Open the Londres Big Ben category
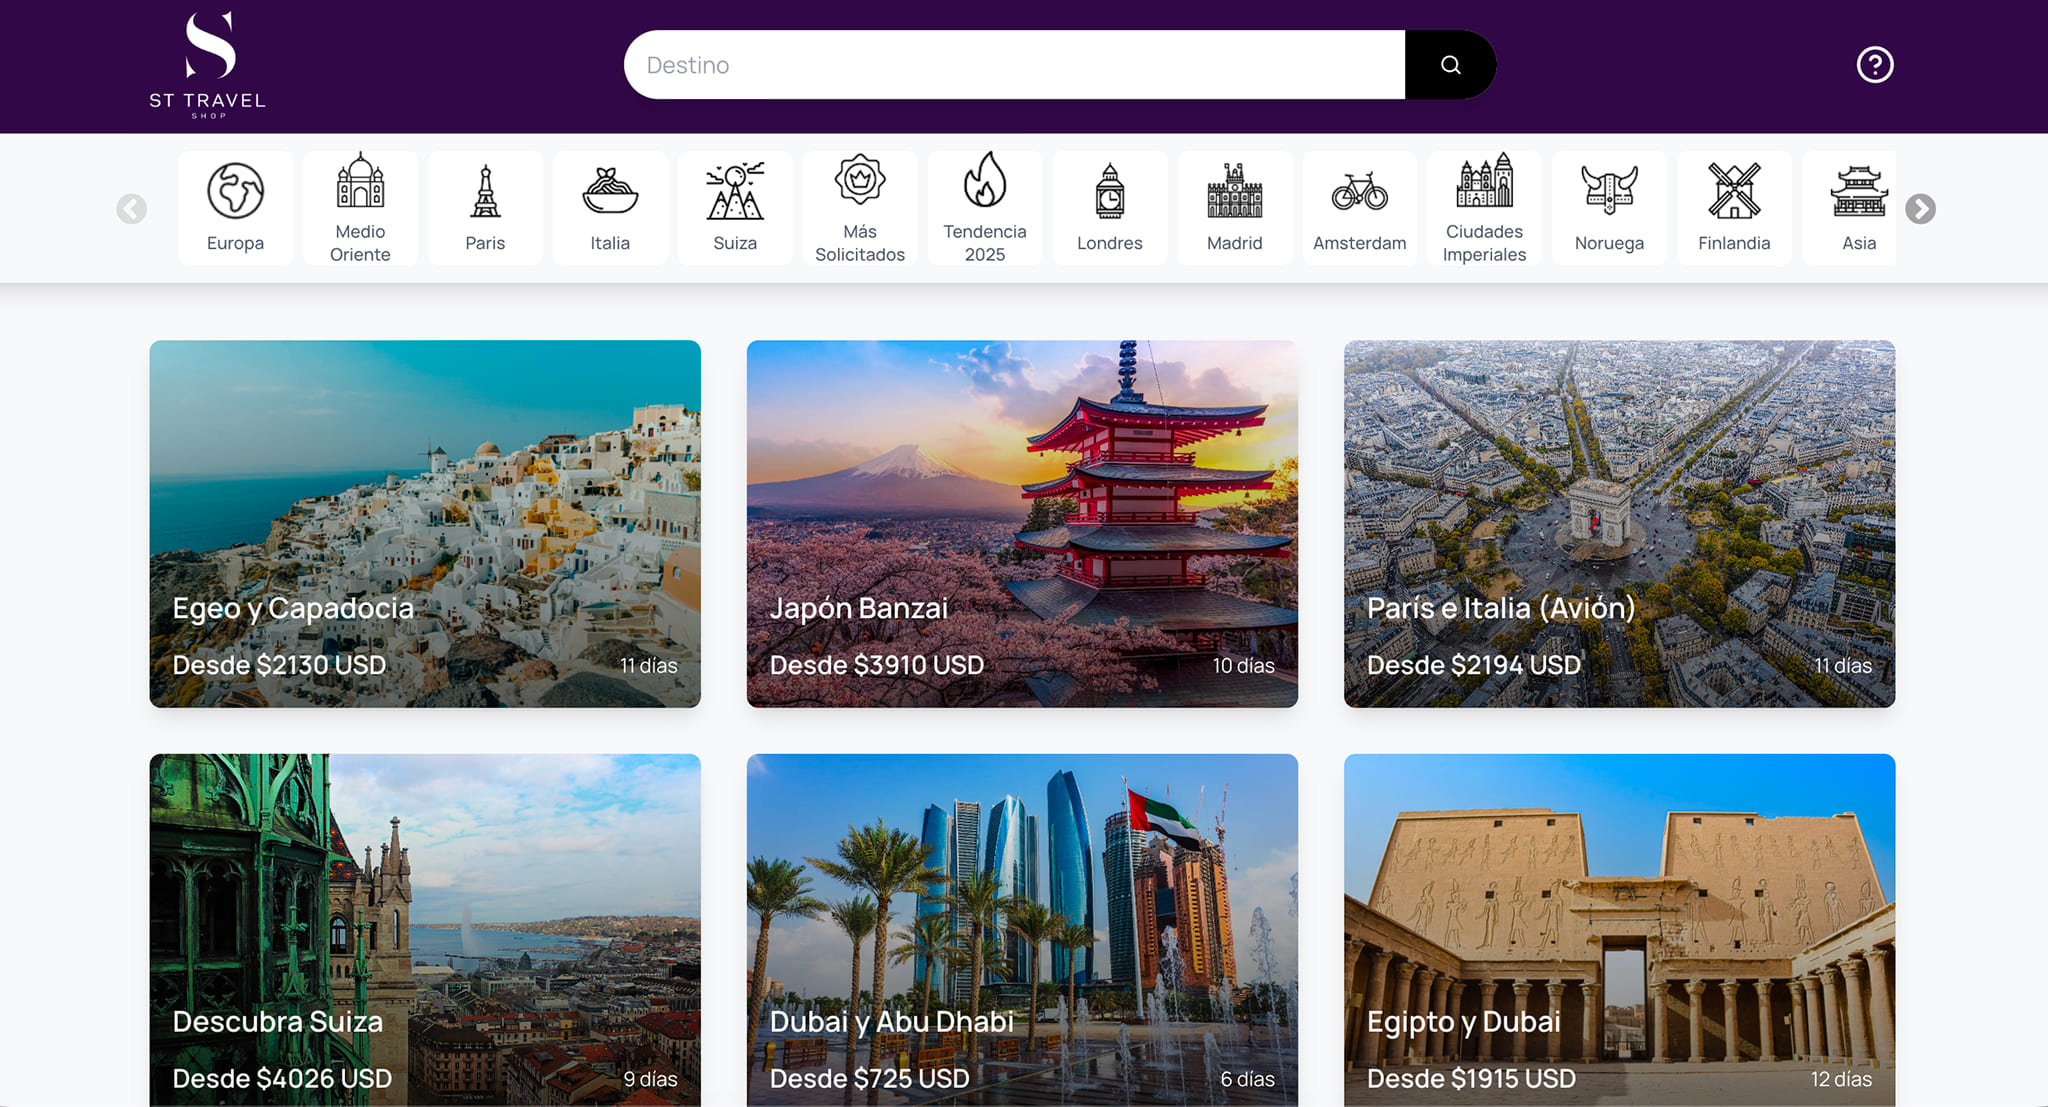 [1109, 208]
